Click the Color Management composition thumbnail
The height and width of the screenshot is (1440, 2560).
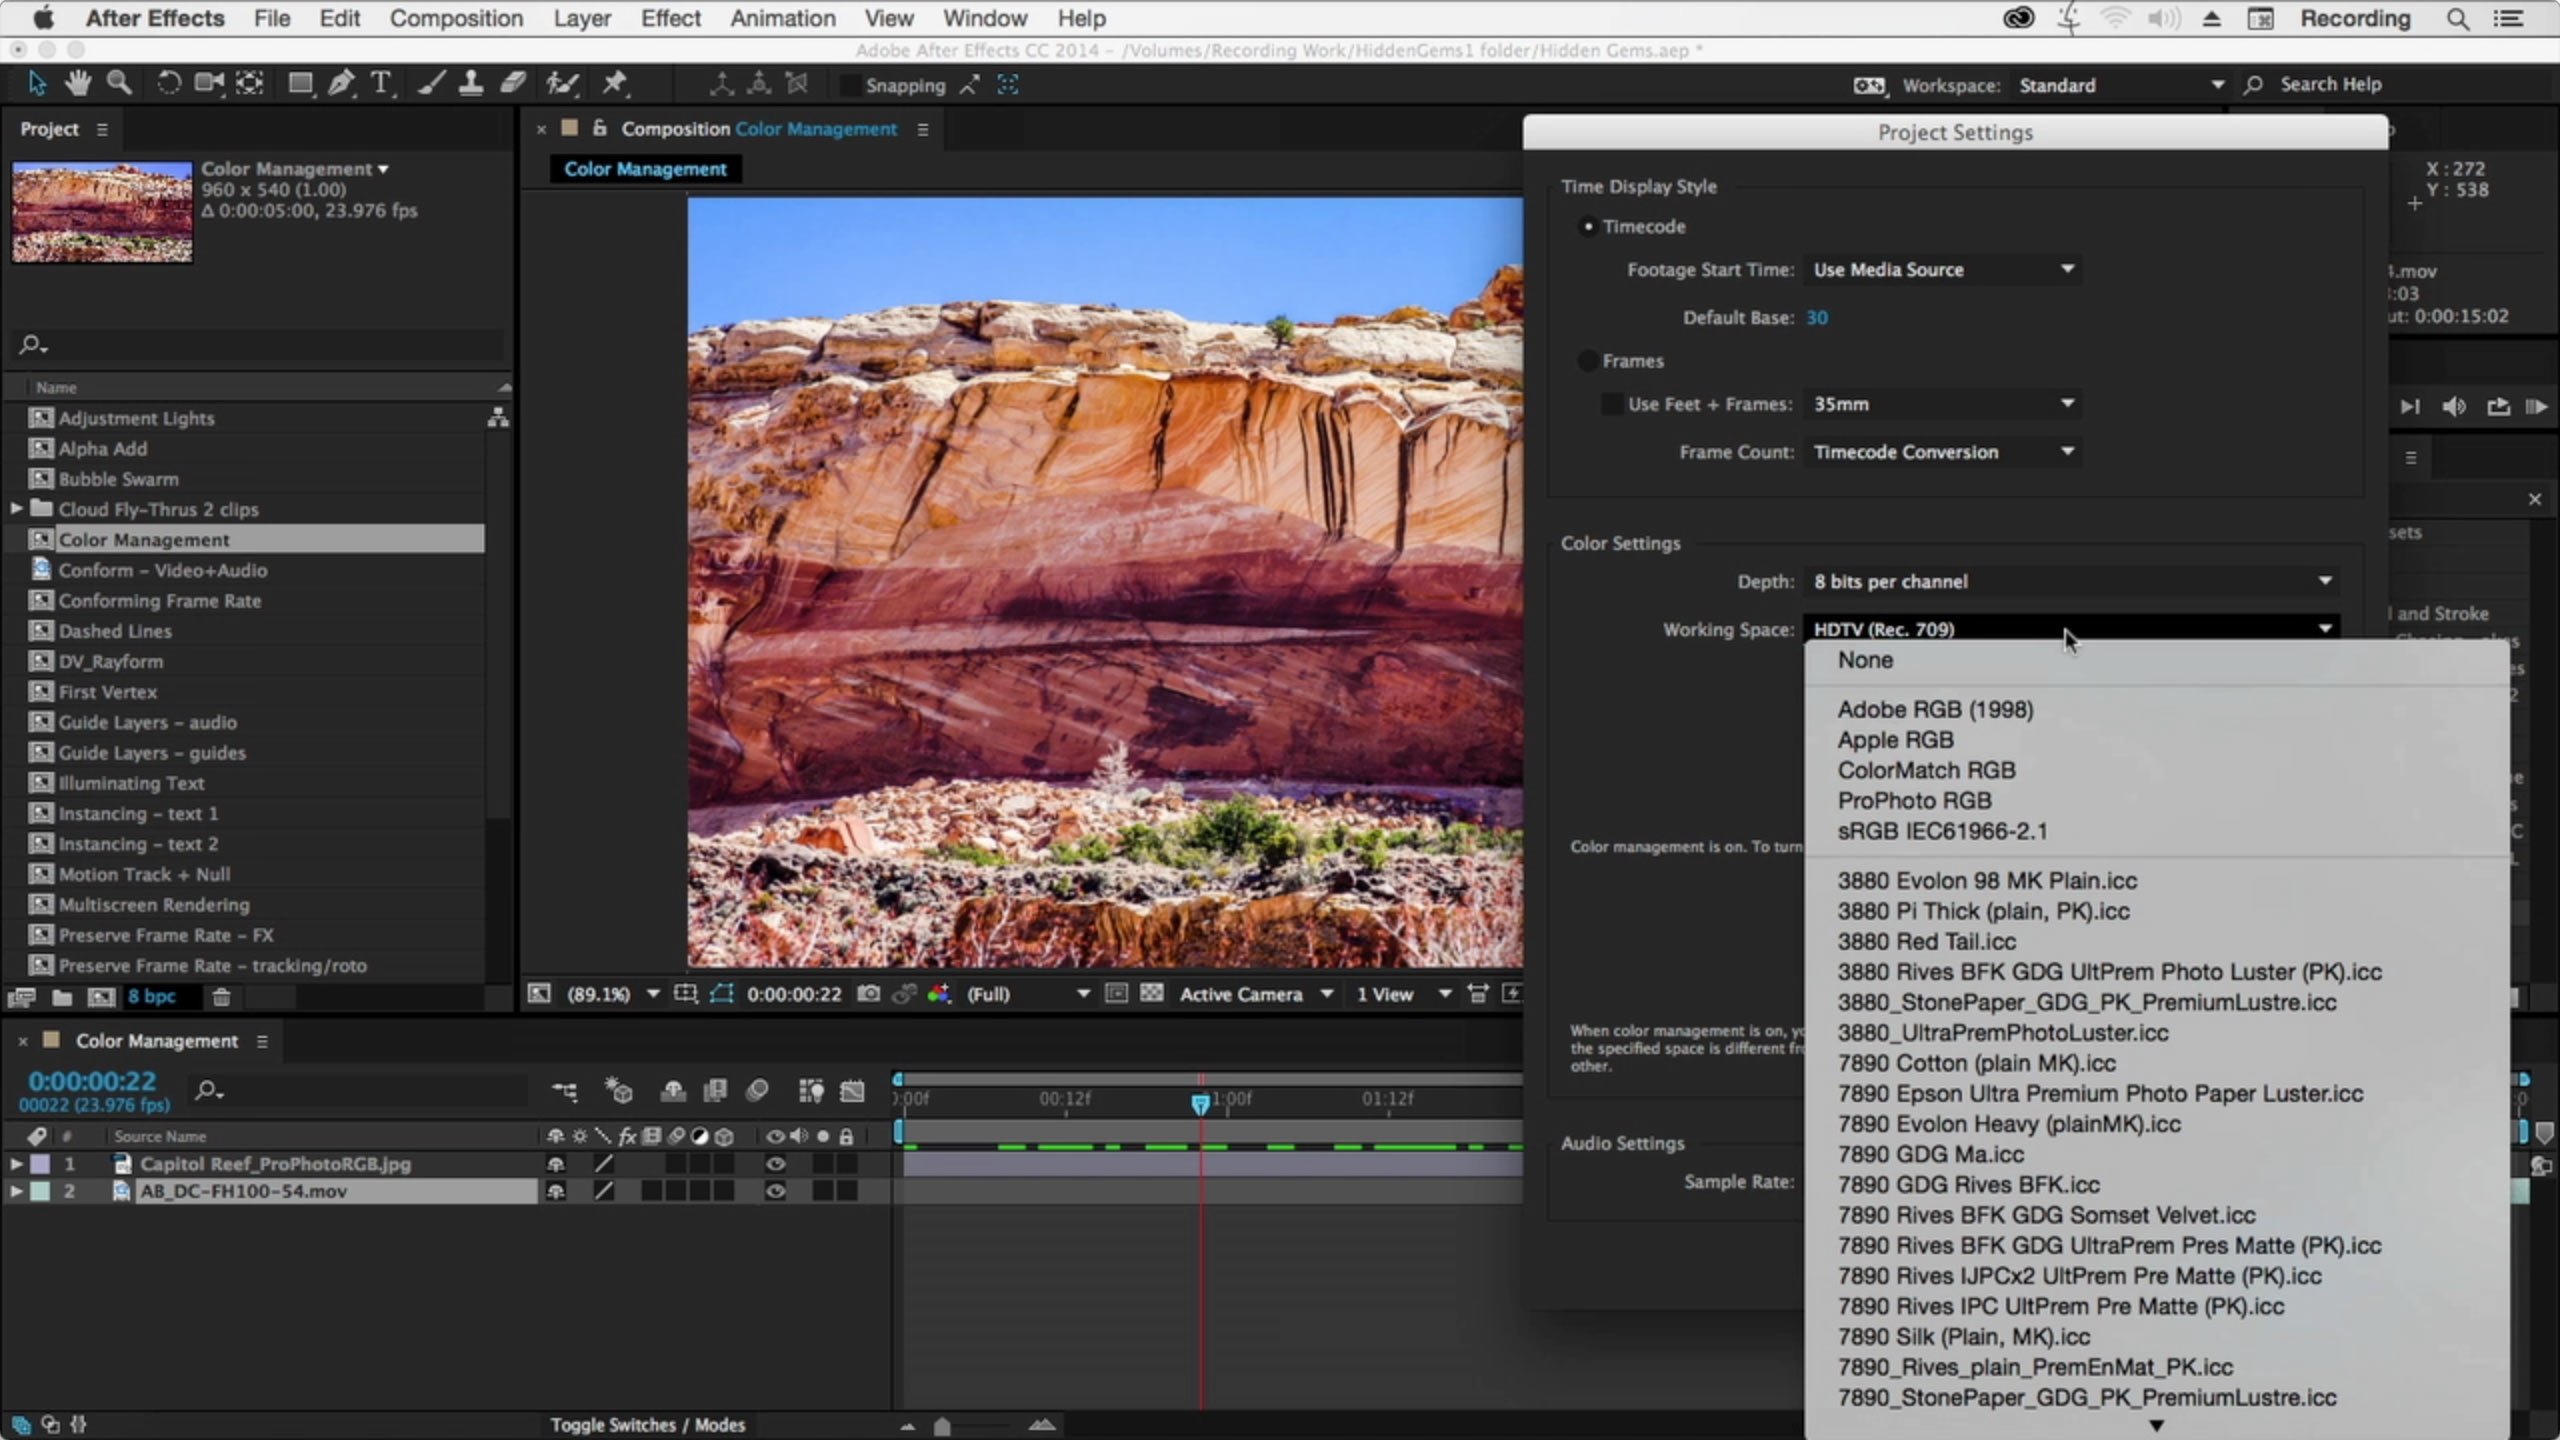(x=102, y=212)
